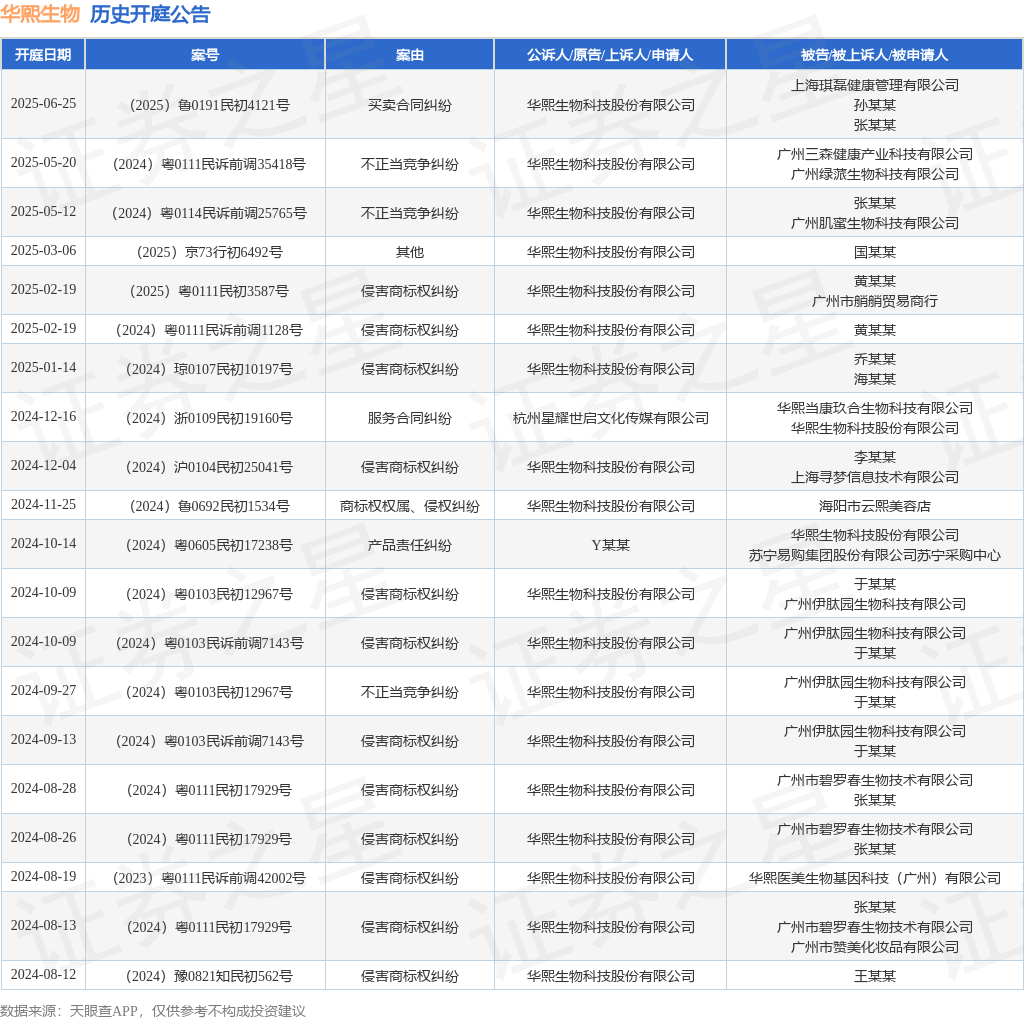Select case number (2025)粤0111民初3587号
Image resolution: width=1024 pixels, height=1020 pixels.
(x=205, y=291)
